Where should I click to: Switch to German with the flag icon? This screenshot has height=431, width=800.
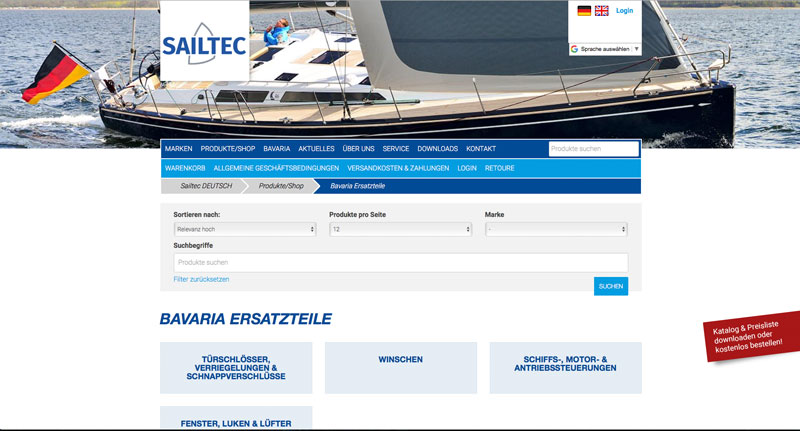pos(584,11)
